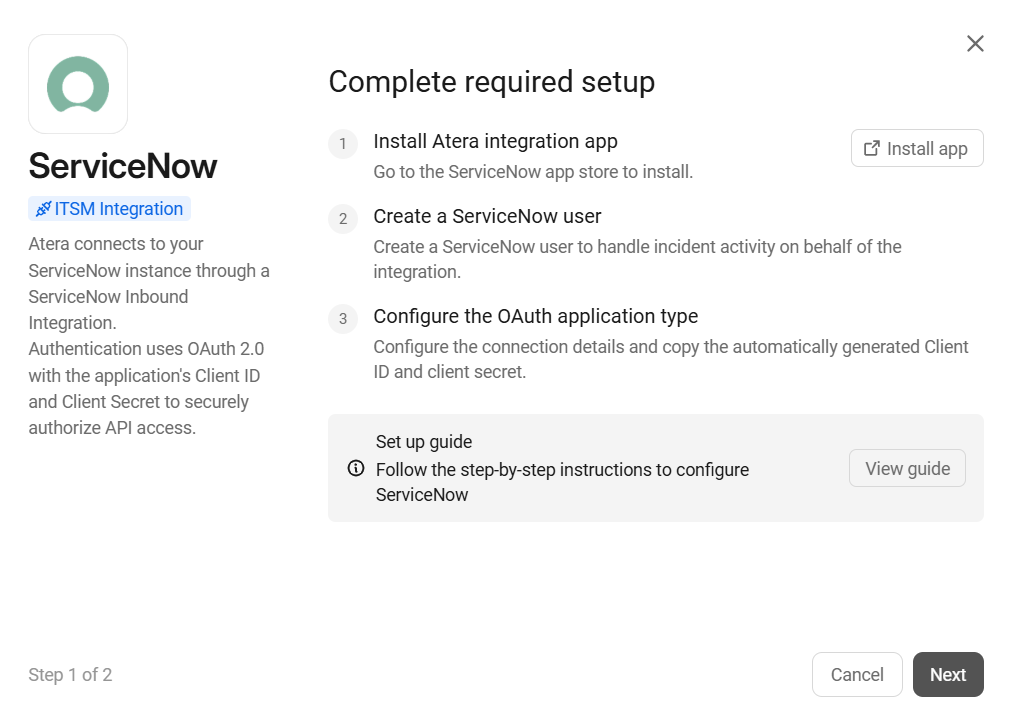Proceed with the Next button

coord(948,674)
